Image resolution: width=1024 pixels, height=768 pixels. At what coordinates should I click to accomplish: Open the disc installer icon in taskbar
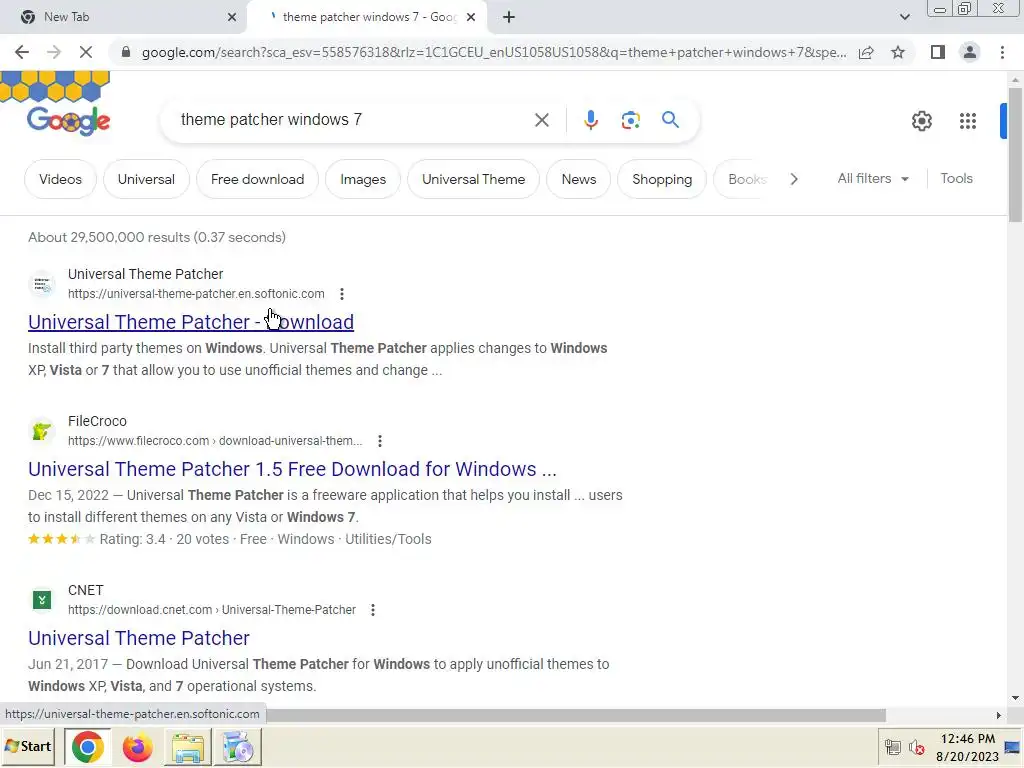pyautogui.click(x=238, y=747)
